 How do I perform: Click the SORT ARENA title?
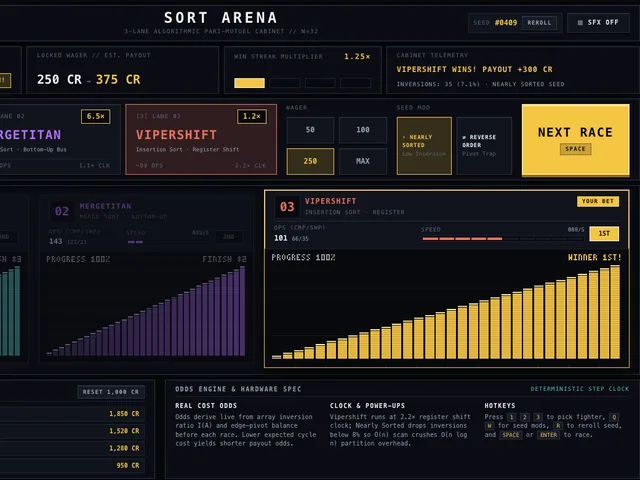point(221,18)
